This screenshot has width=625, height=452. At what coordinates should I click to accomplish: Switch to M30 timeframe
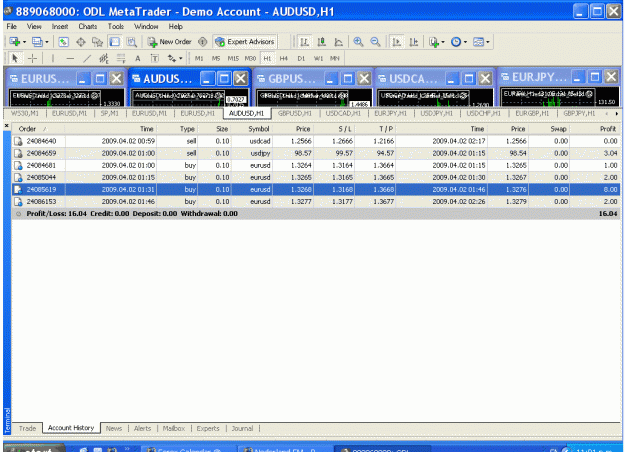(250, 59)
